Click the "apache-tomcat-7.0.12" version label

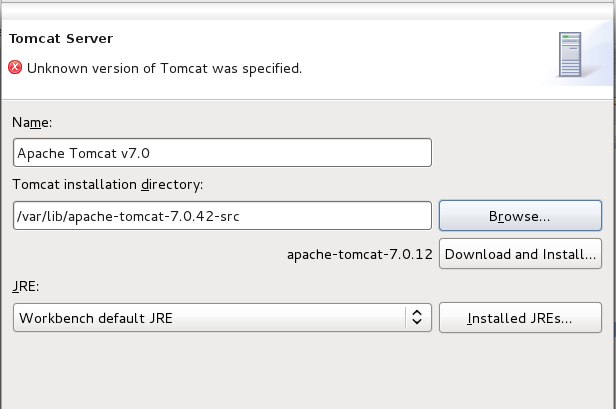click(359, 254)
